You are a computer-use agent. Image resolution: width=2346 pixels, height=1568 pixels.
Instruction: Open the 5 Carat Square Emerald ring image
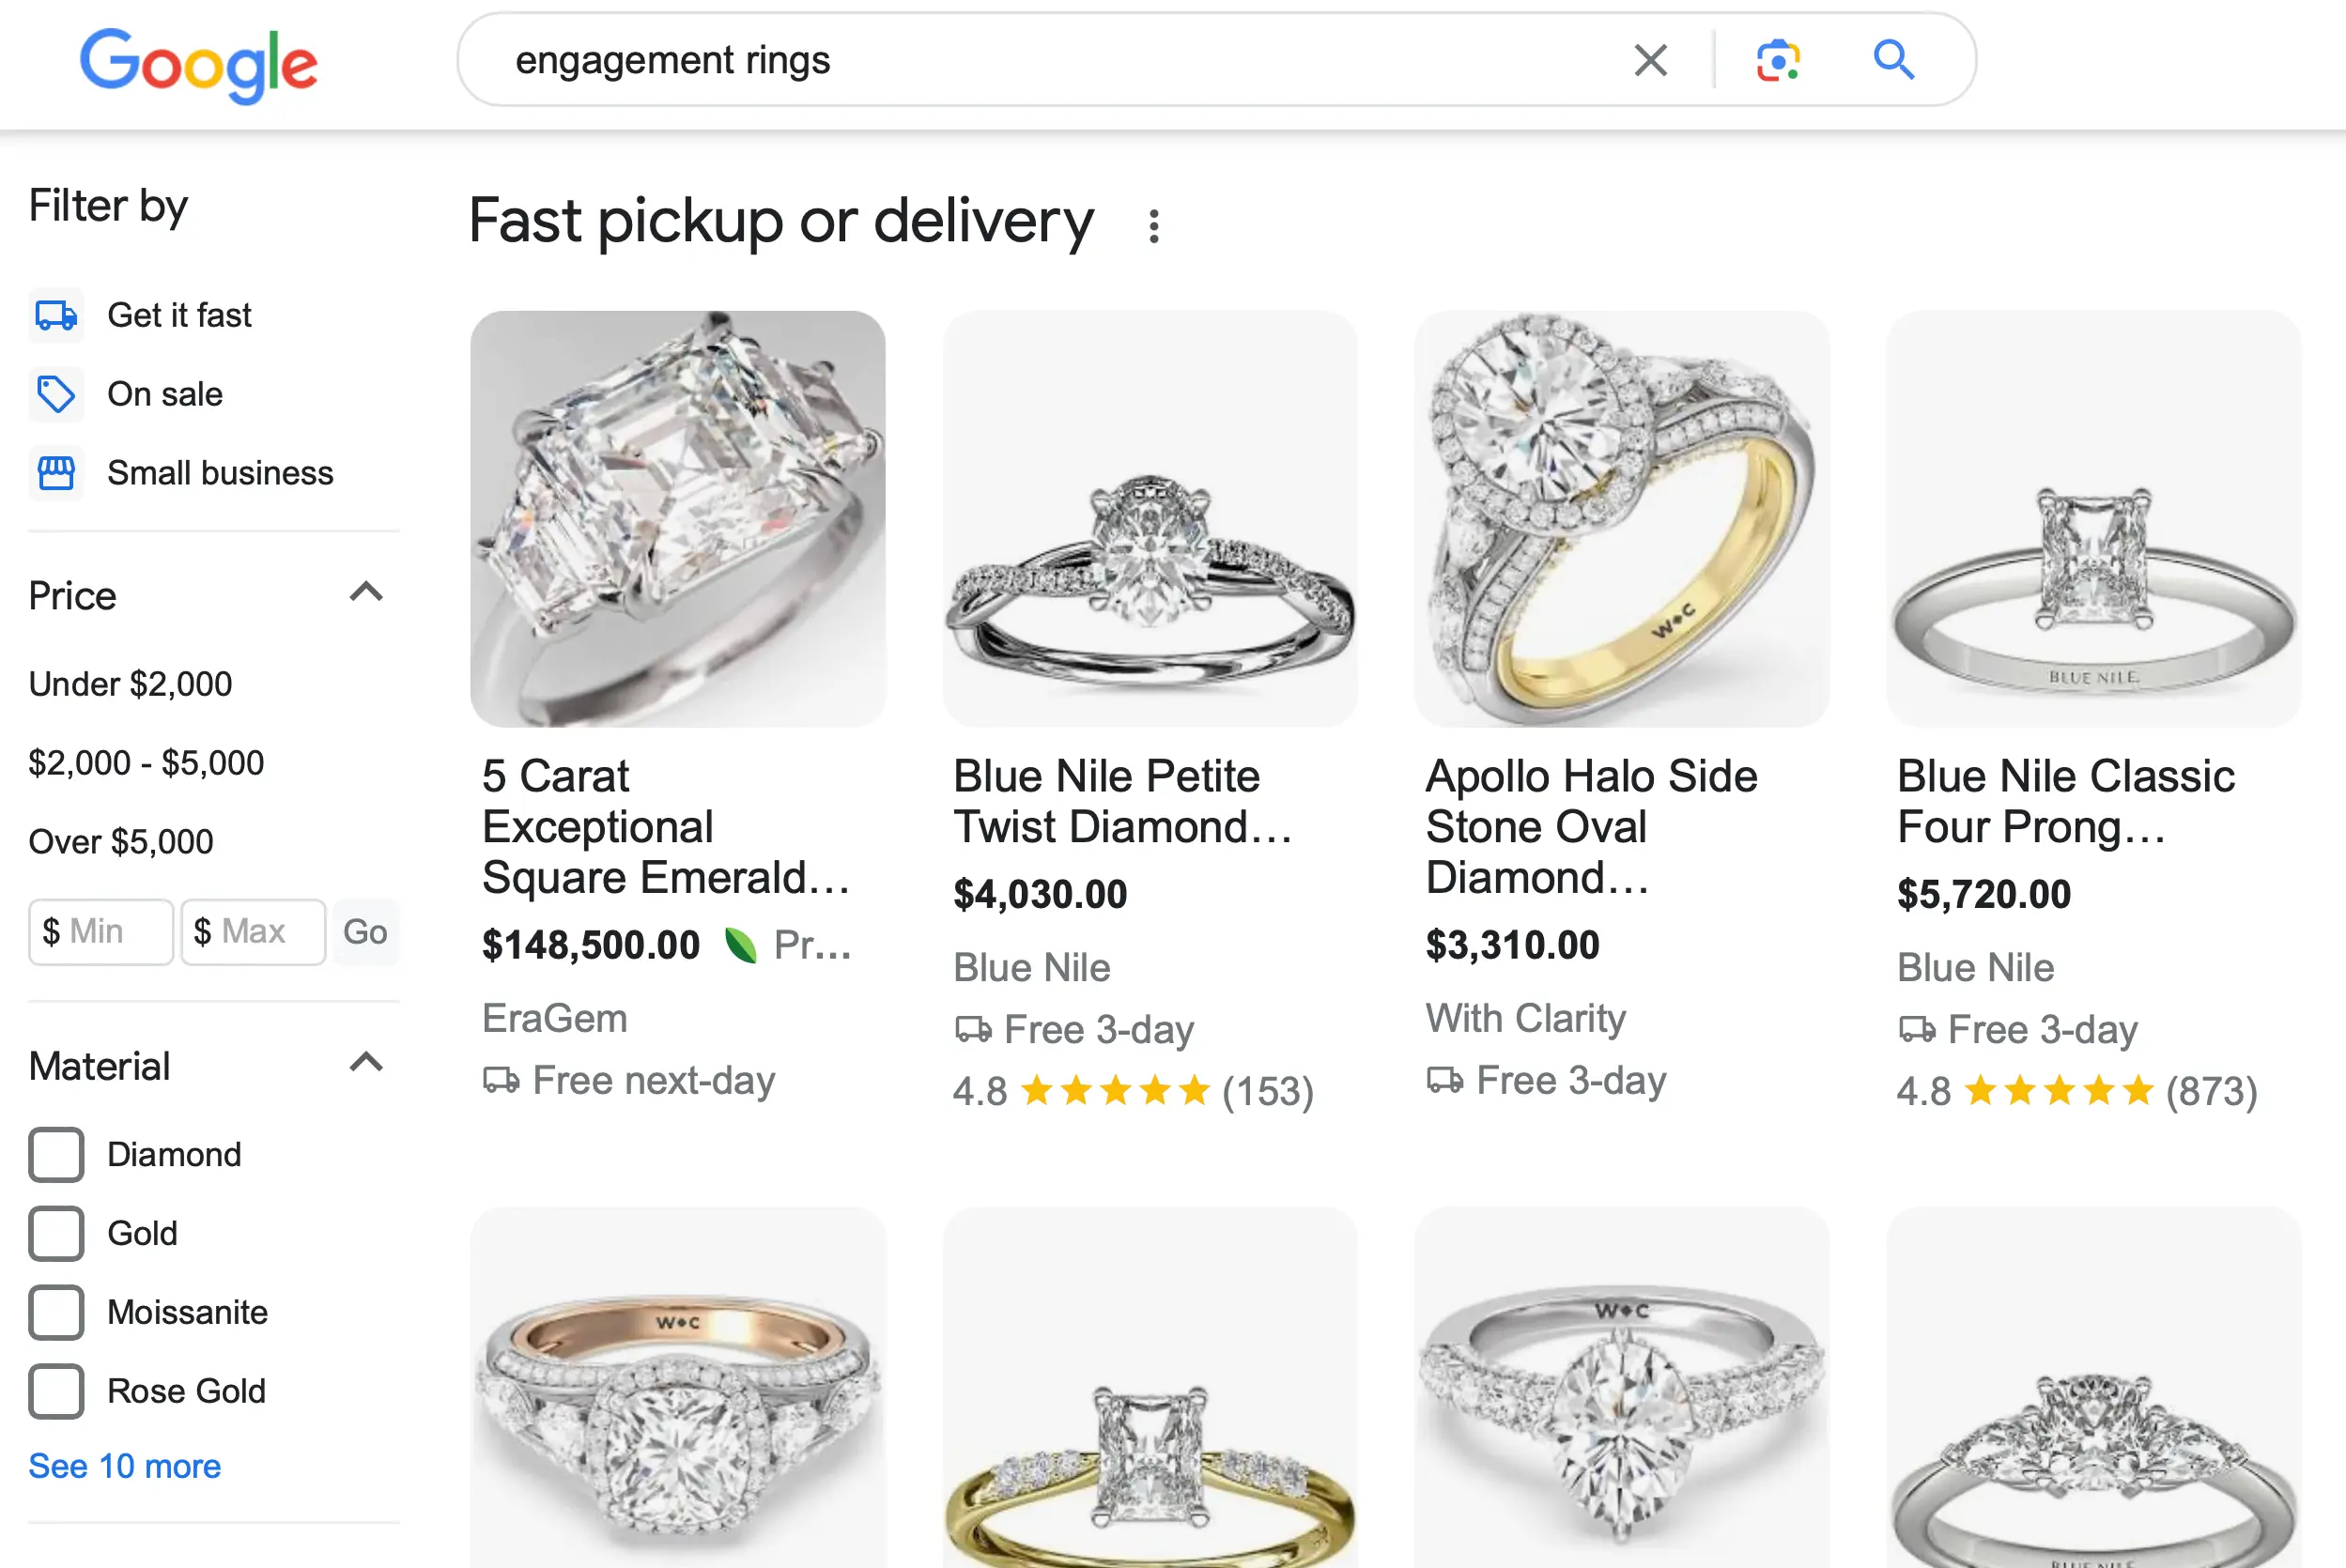(x=678, y=518)
